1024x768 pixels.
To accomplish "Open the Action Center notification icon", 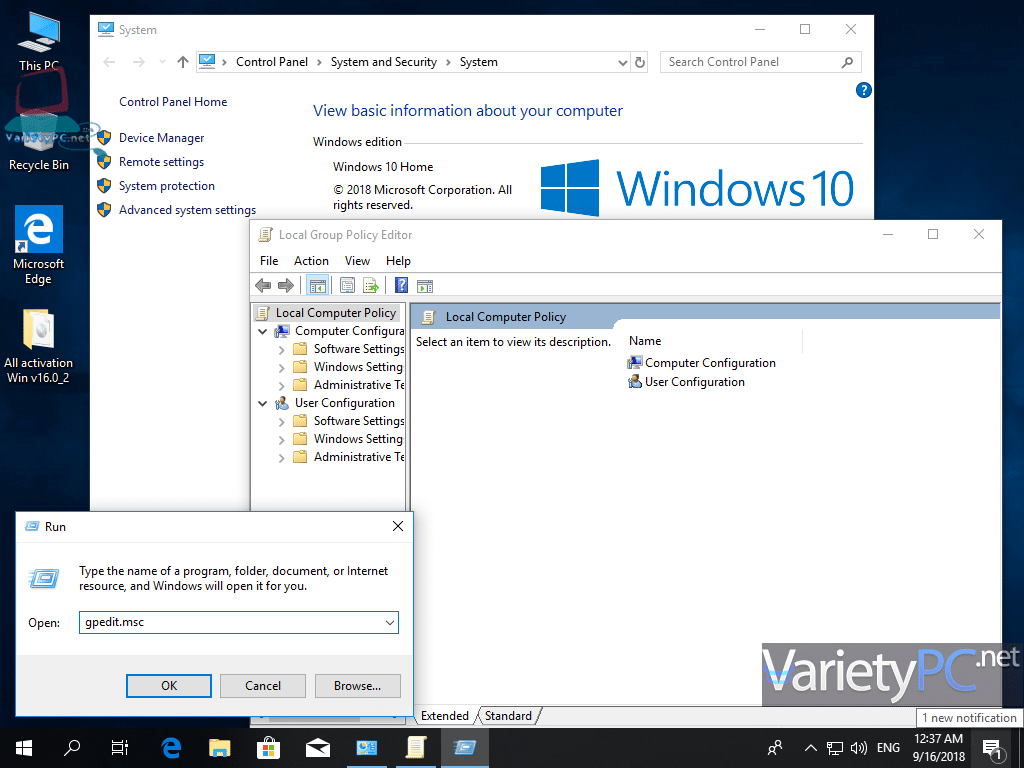I will point(993,749).
